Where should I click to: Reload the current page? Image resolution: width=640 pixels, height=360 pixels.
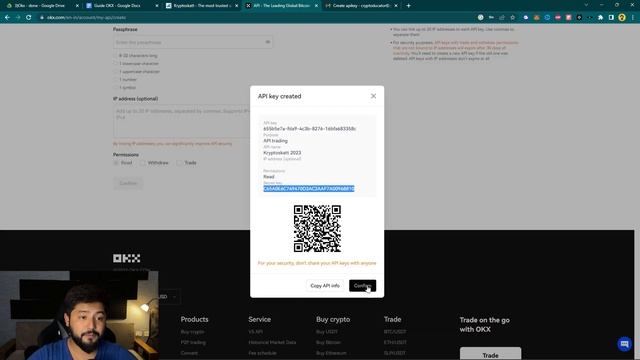coord(29,18)
